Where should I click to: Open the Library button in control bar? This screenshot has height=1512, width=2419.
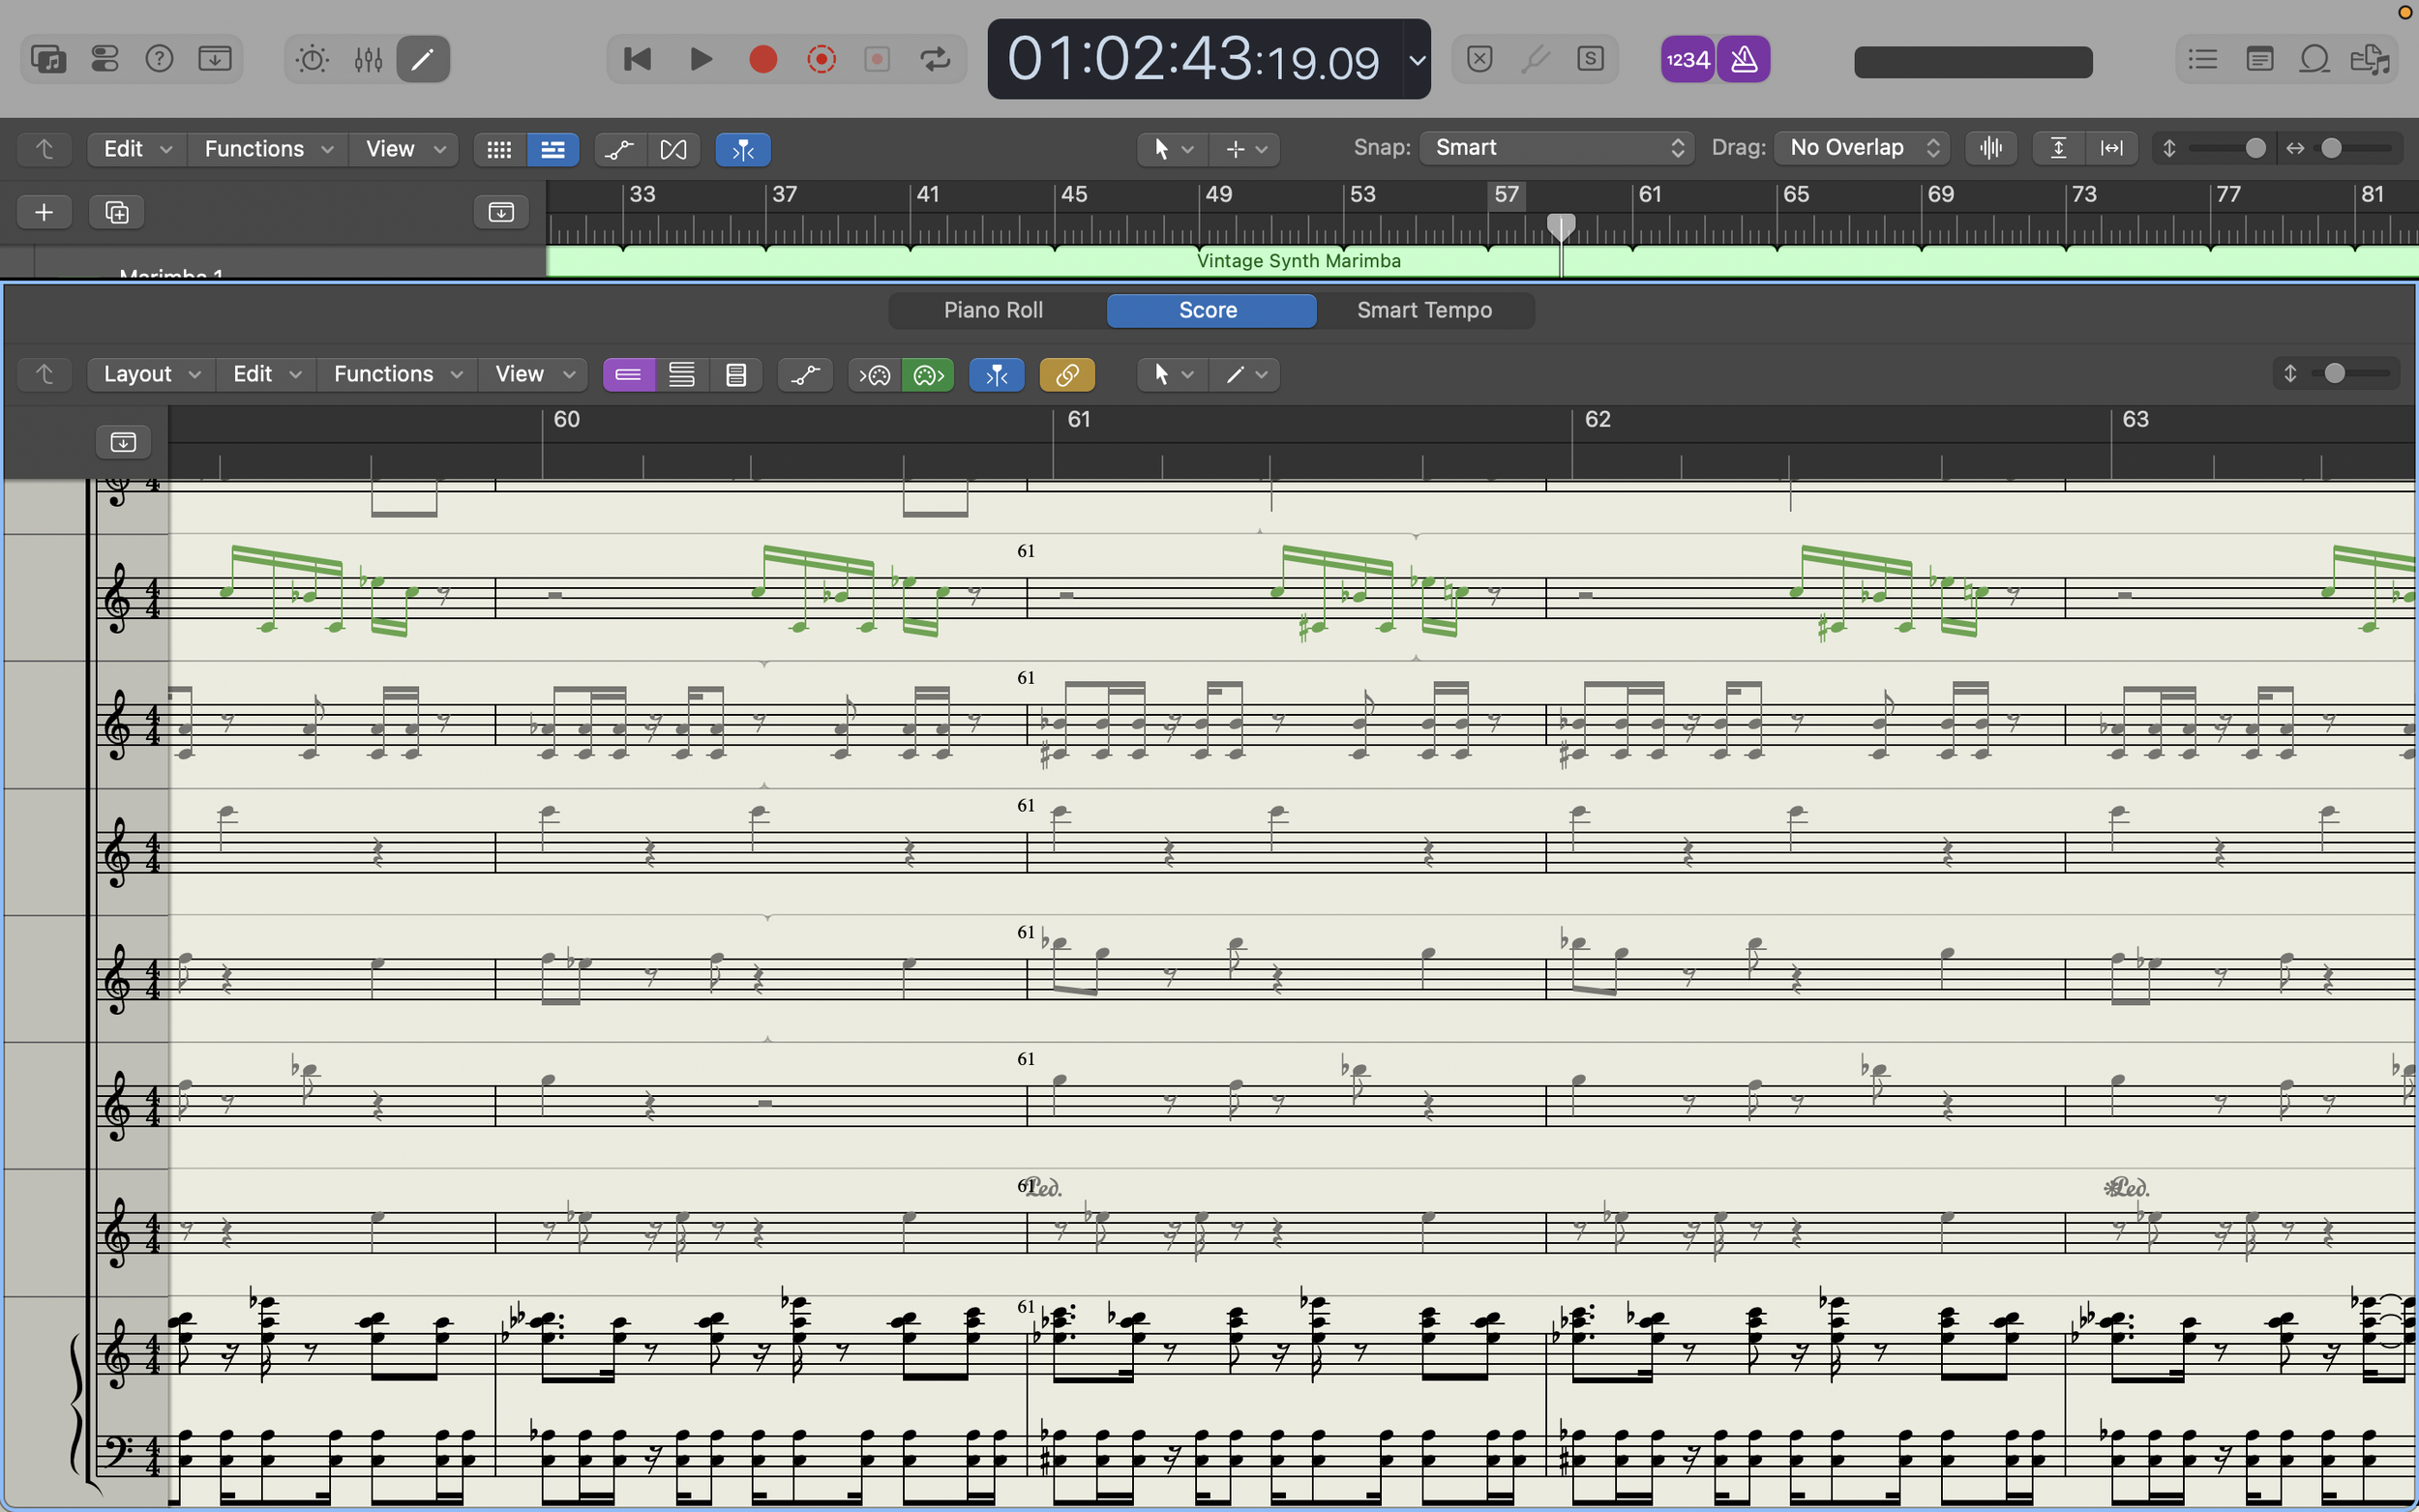[48, 59]
